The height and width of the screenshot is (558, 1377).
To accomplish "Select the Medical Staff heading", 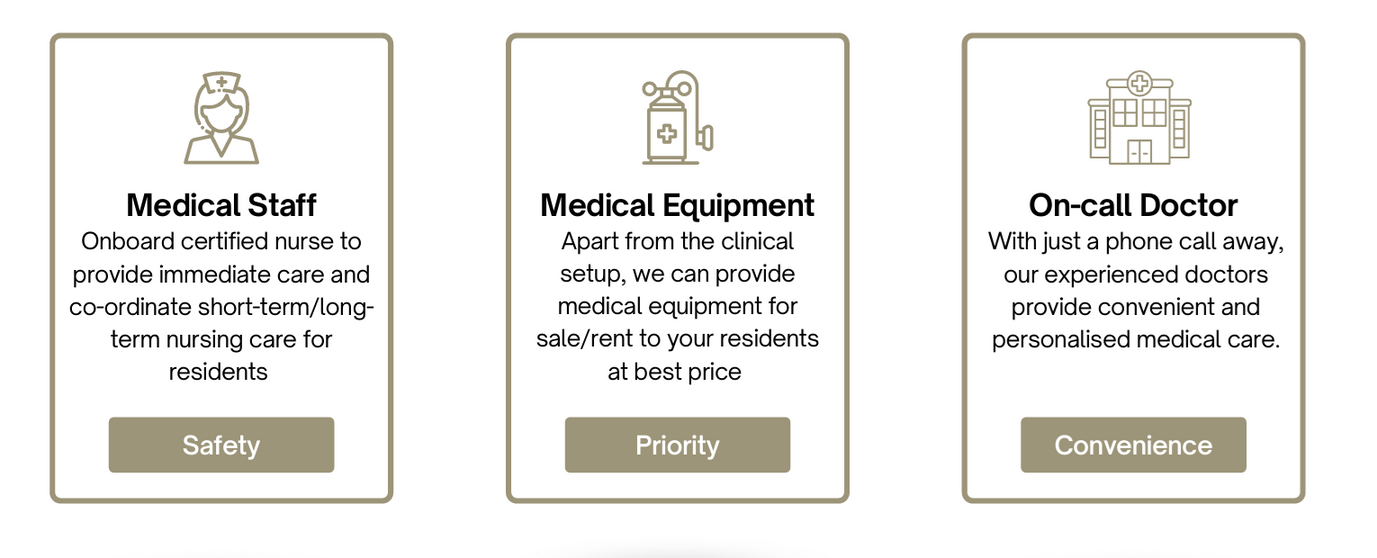I will (x=221, y=205).
